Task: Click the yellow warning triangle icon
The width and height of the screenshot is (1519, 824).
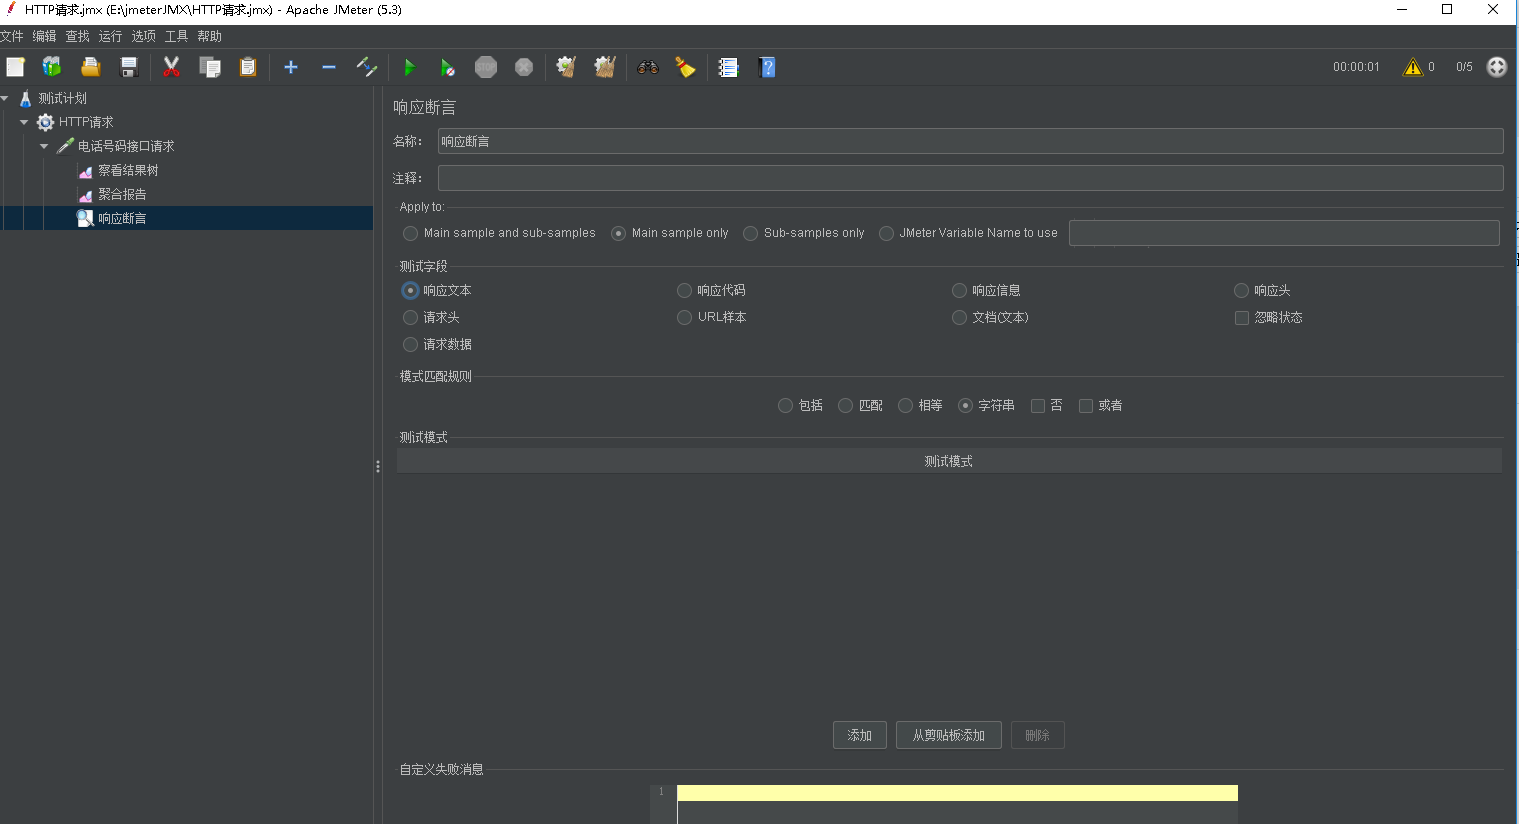Action: click(x=1412, y=67)
